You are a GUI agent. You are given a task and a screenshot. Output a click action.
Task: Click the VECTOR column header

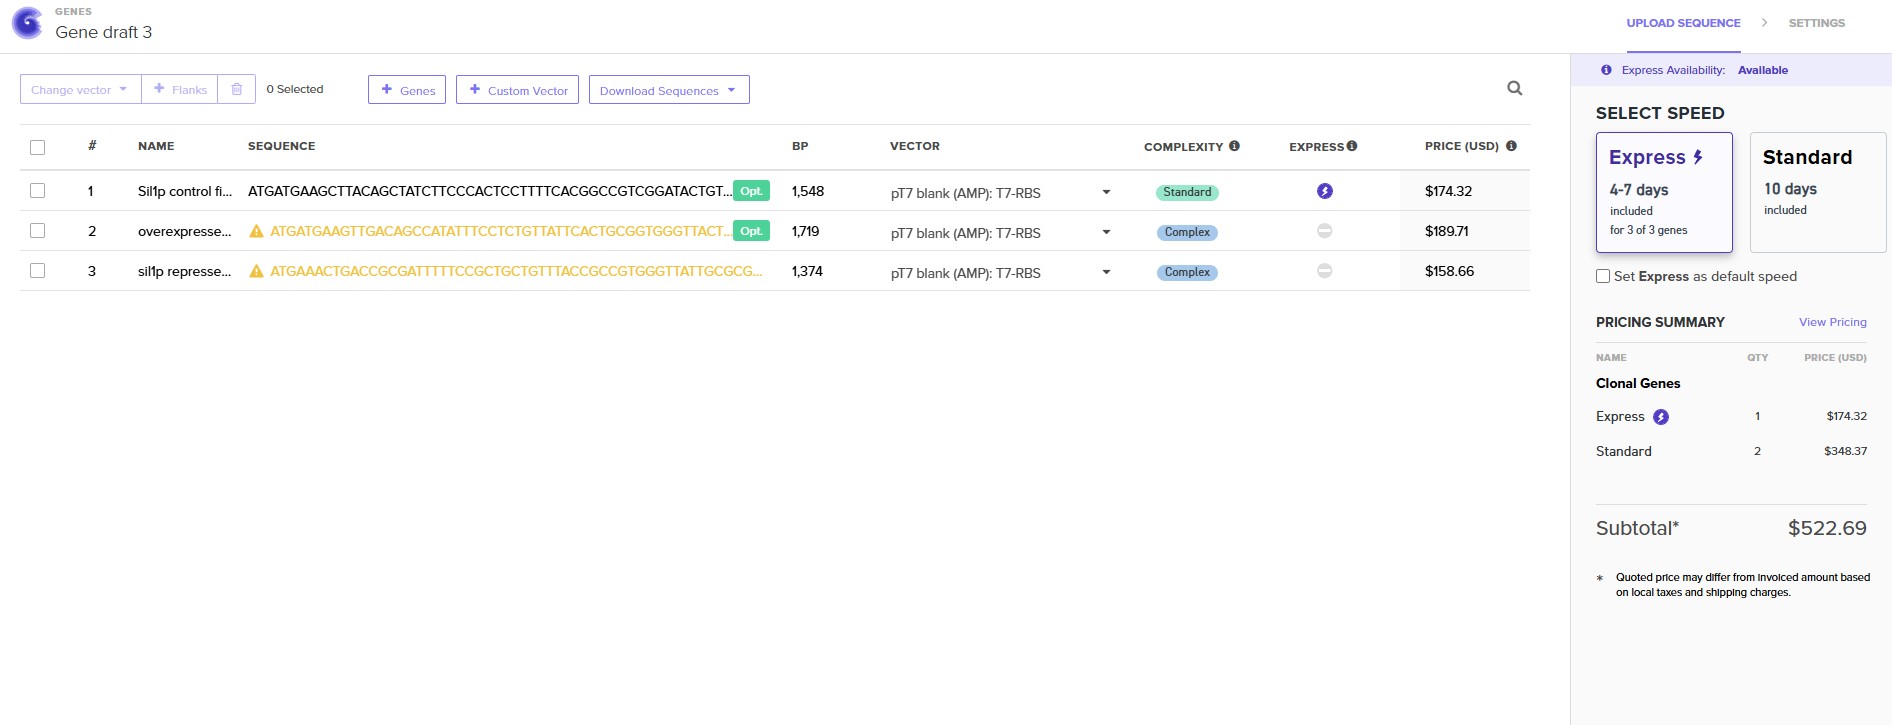pyautogui.click(x=915, y=146)
